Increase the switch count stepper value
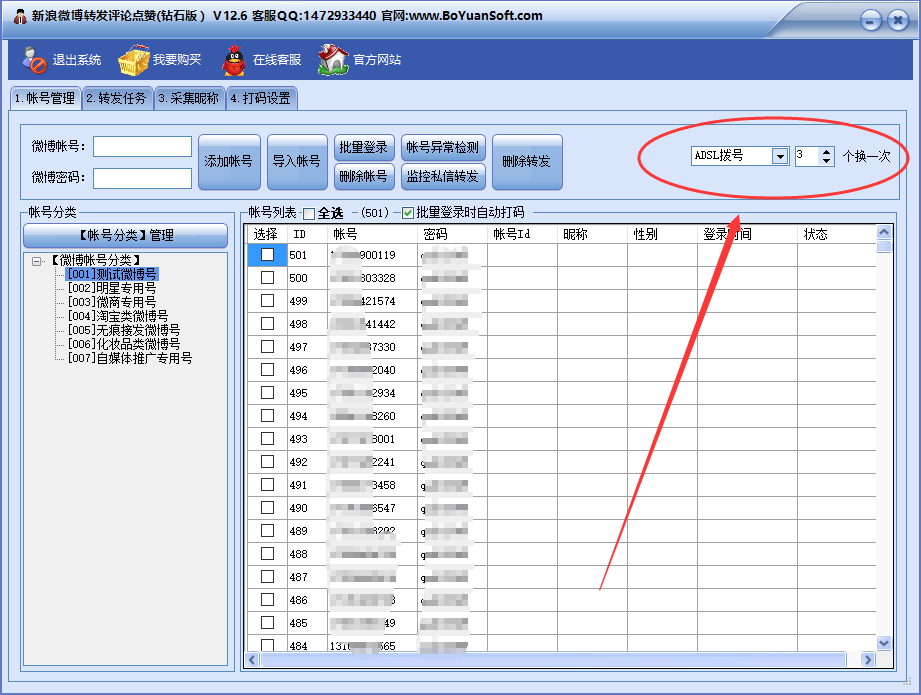This screenshot has width=921, height=695. coord(827,152)
